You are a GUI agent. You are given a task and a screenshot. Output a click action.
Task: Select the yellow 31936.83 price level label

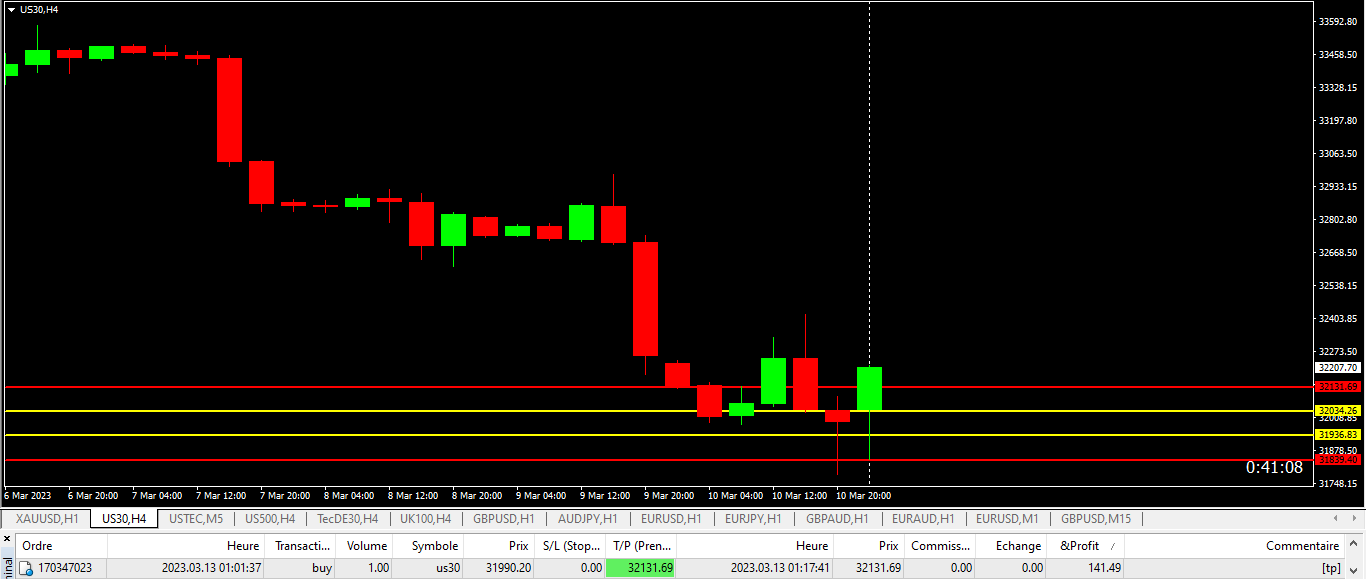[x=1338, y=435]
